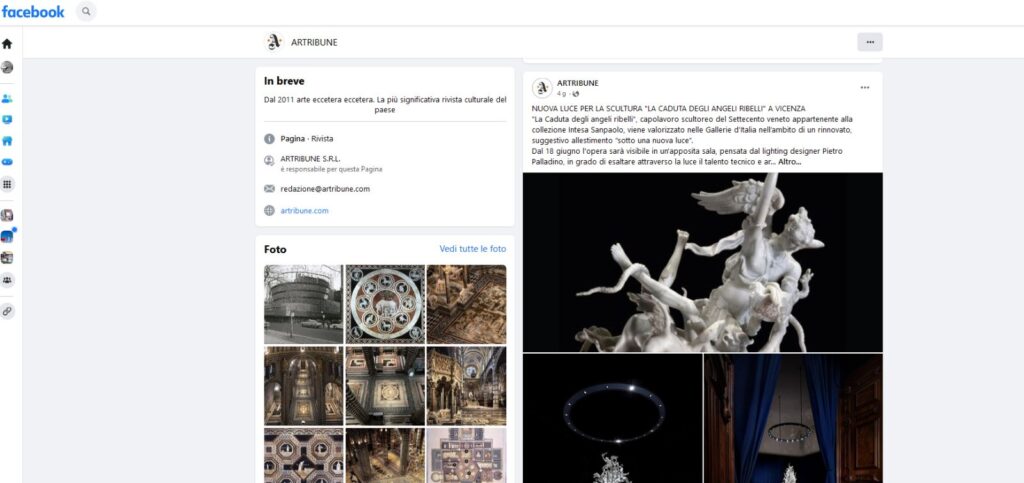The height and width of the screenshot is (483, 1024).
Task: Open the first shortcut thumbnail in the sidebar
Action: pos(7,215)
